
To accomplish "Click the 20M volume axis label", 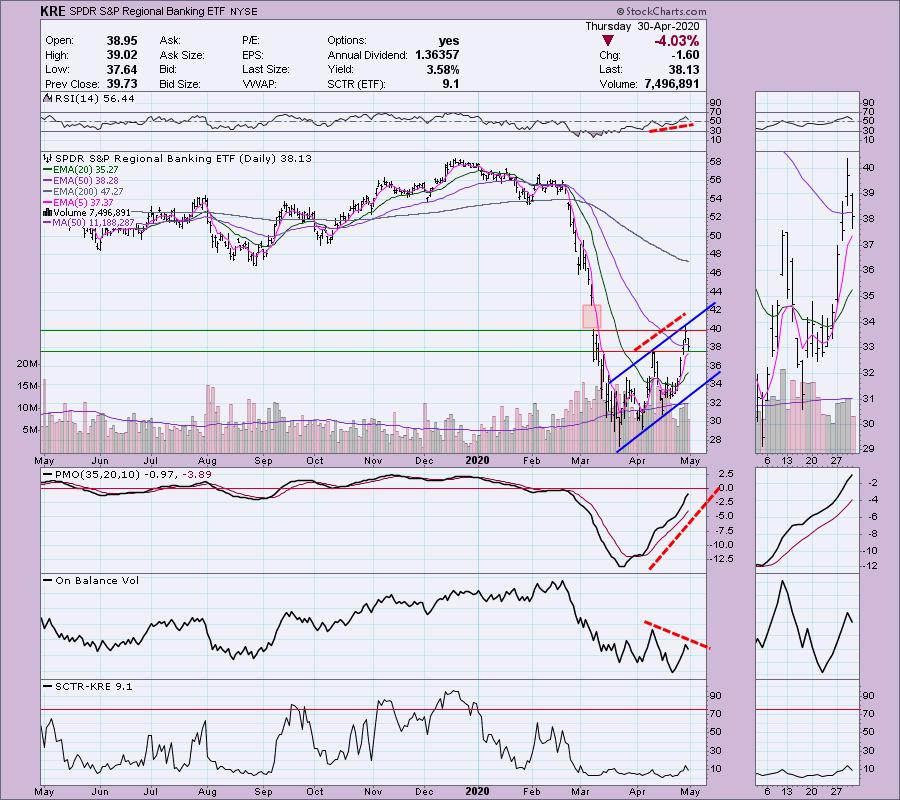I will 28,364.
